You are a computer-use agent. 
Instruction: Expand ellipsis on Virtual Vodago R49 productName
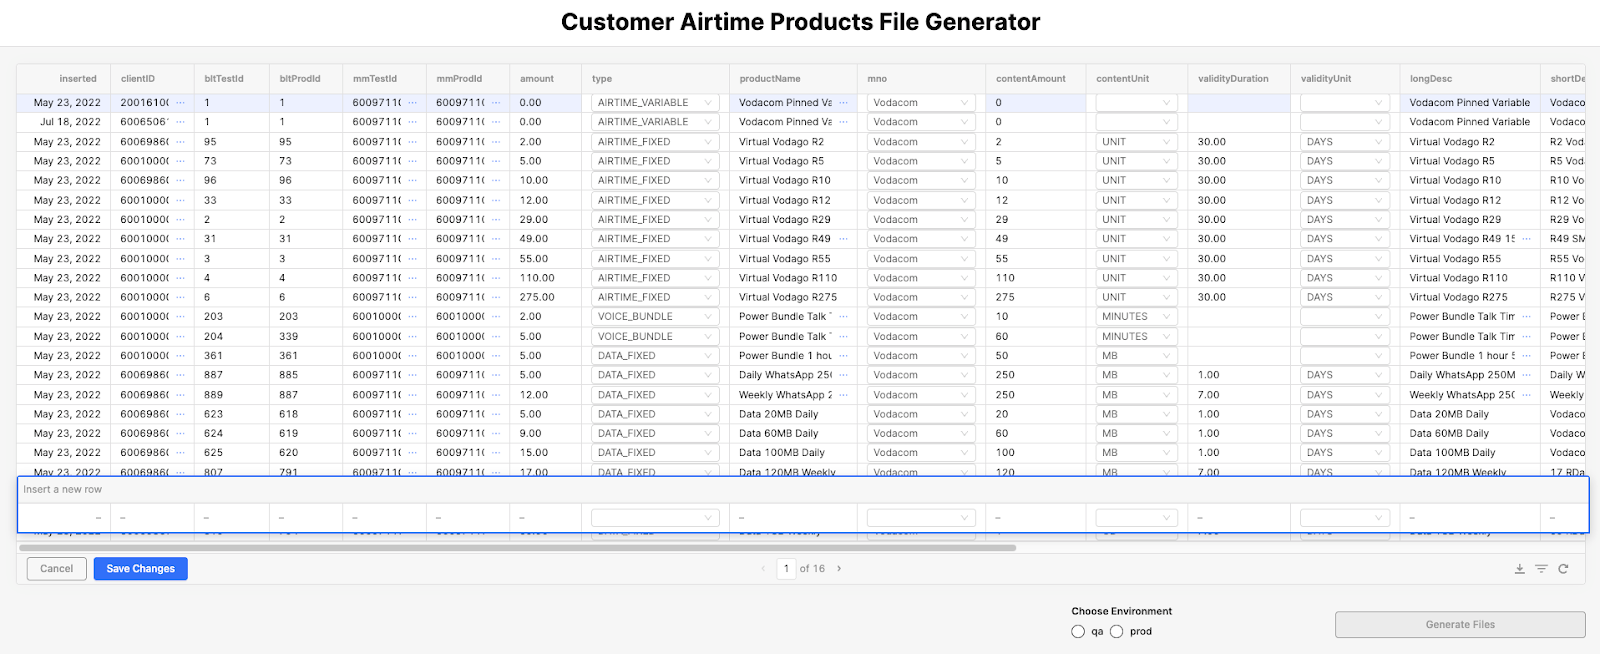tap(843, 239)
